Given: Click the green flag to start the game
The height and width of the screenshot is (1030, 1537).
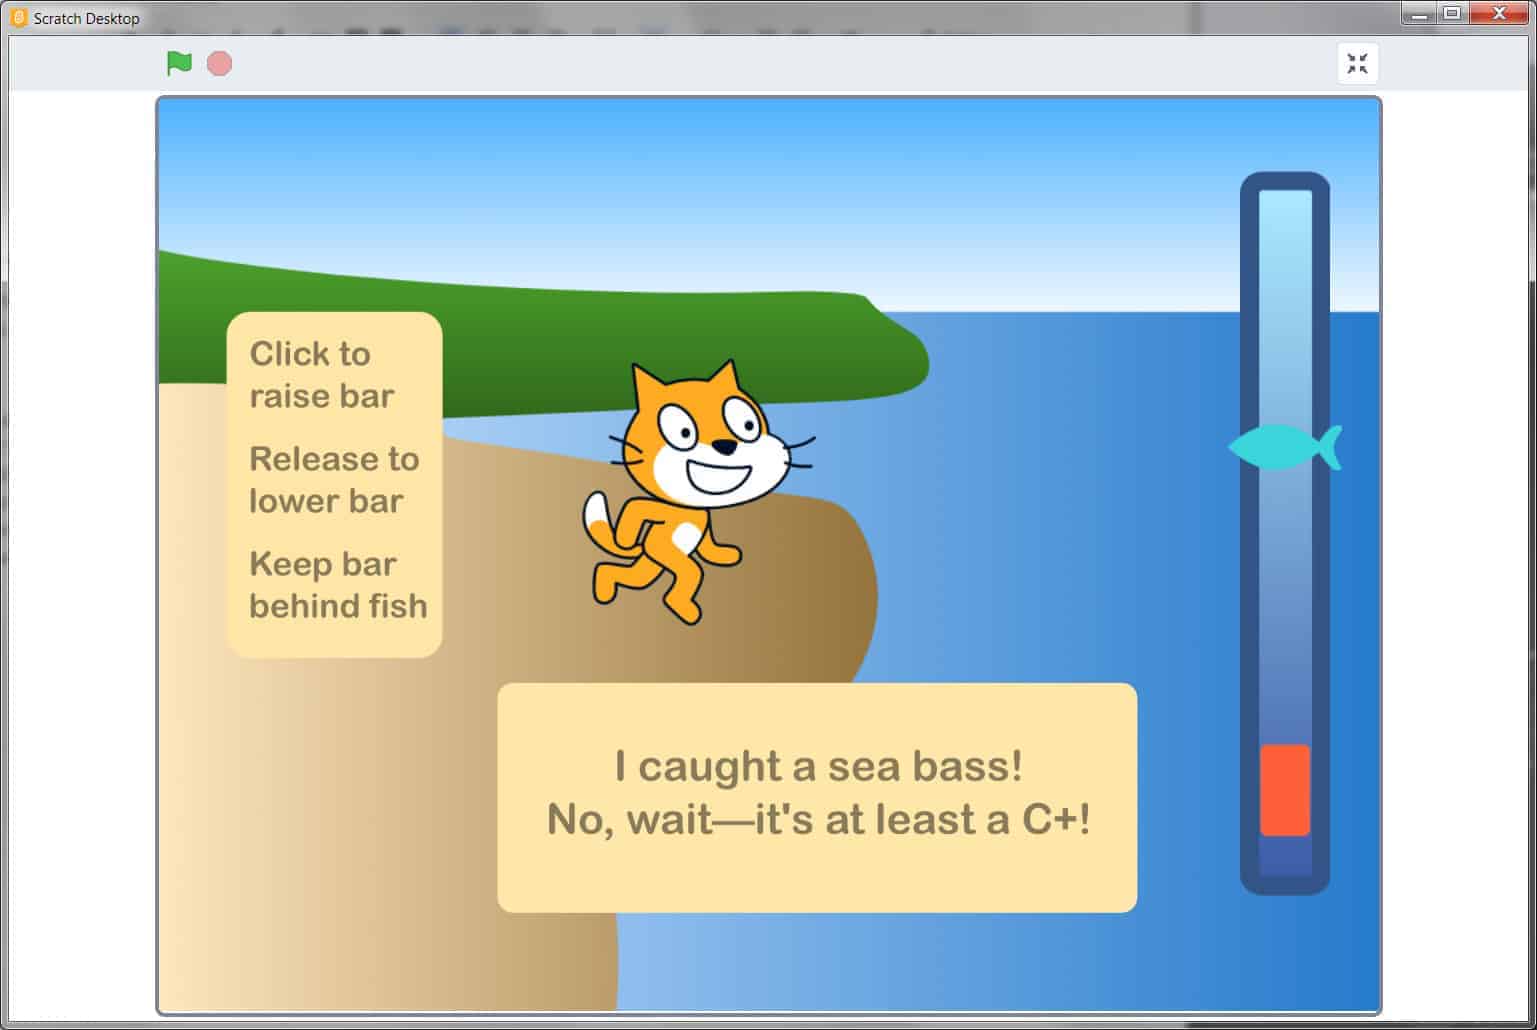Looking at the screenshot, I should [179, 64].
